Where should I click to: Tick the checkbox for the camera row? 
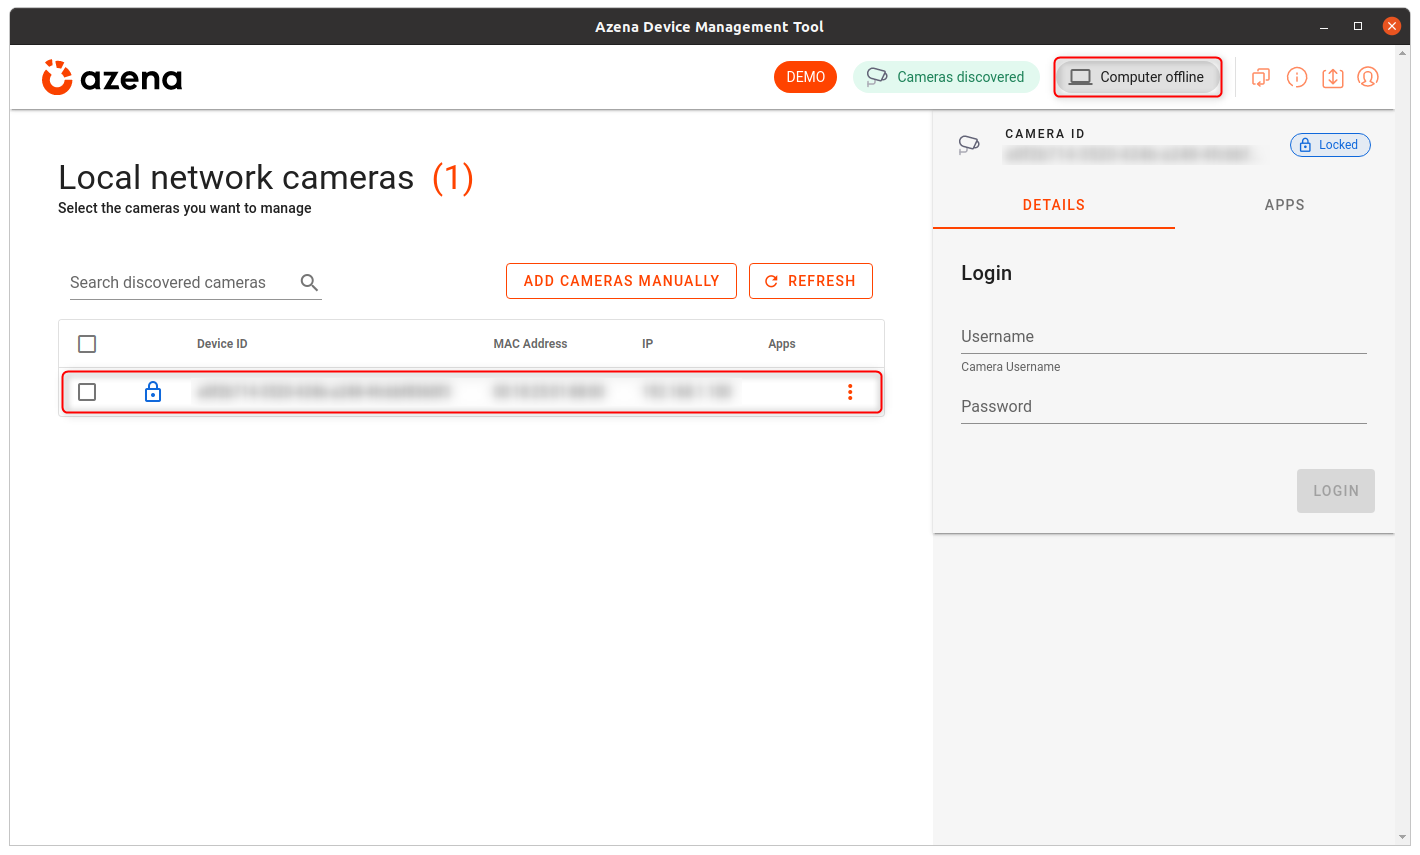[87, 392]
